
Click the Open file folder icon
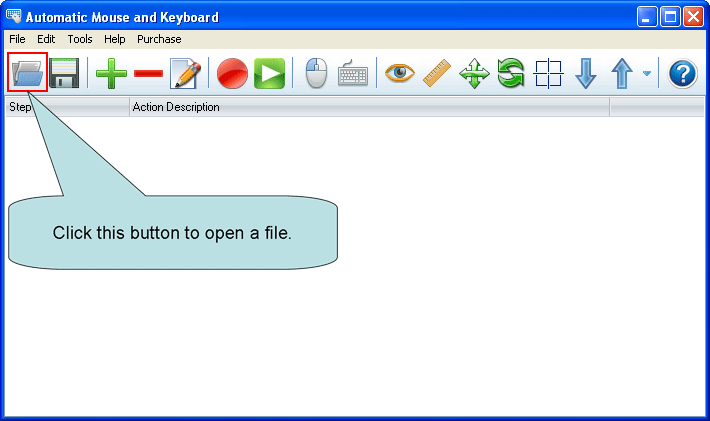pyautogui.click(x=28, y=72)
